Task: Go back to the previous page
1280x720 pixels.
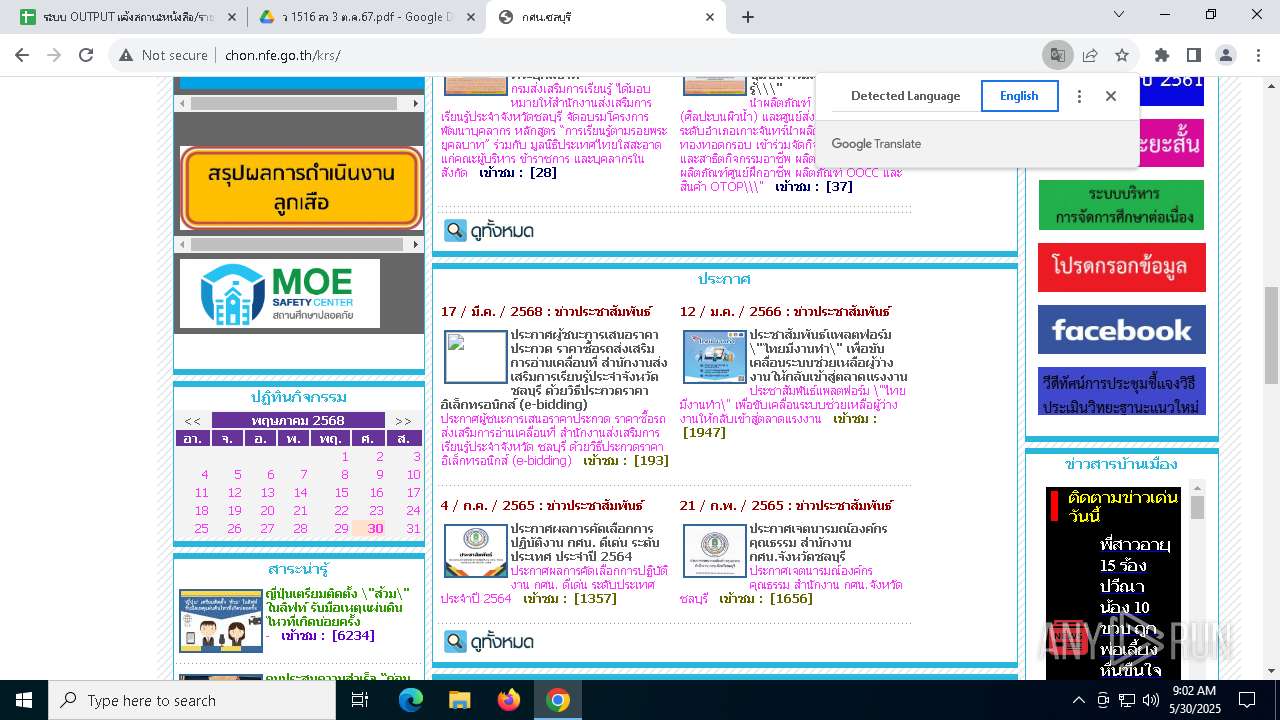Action: point(23,55)
